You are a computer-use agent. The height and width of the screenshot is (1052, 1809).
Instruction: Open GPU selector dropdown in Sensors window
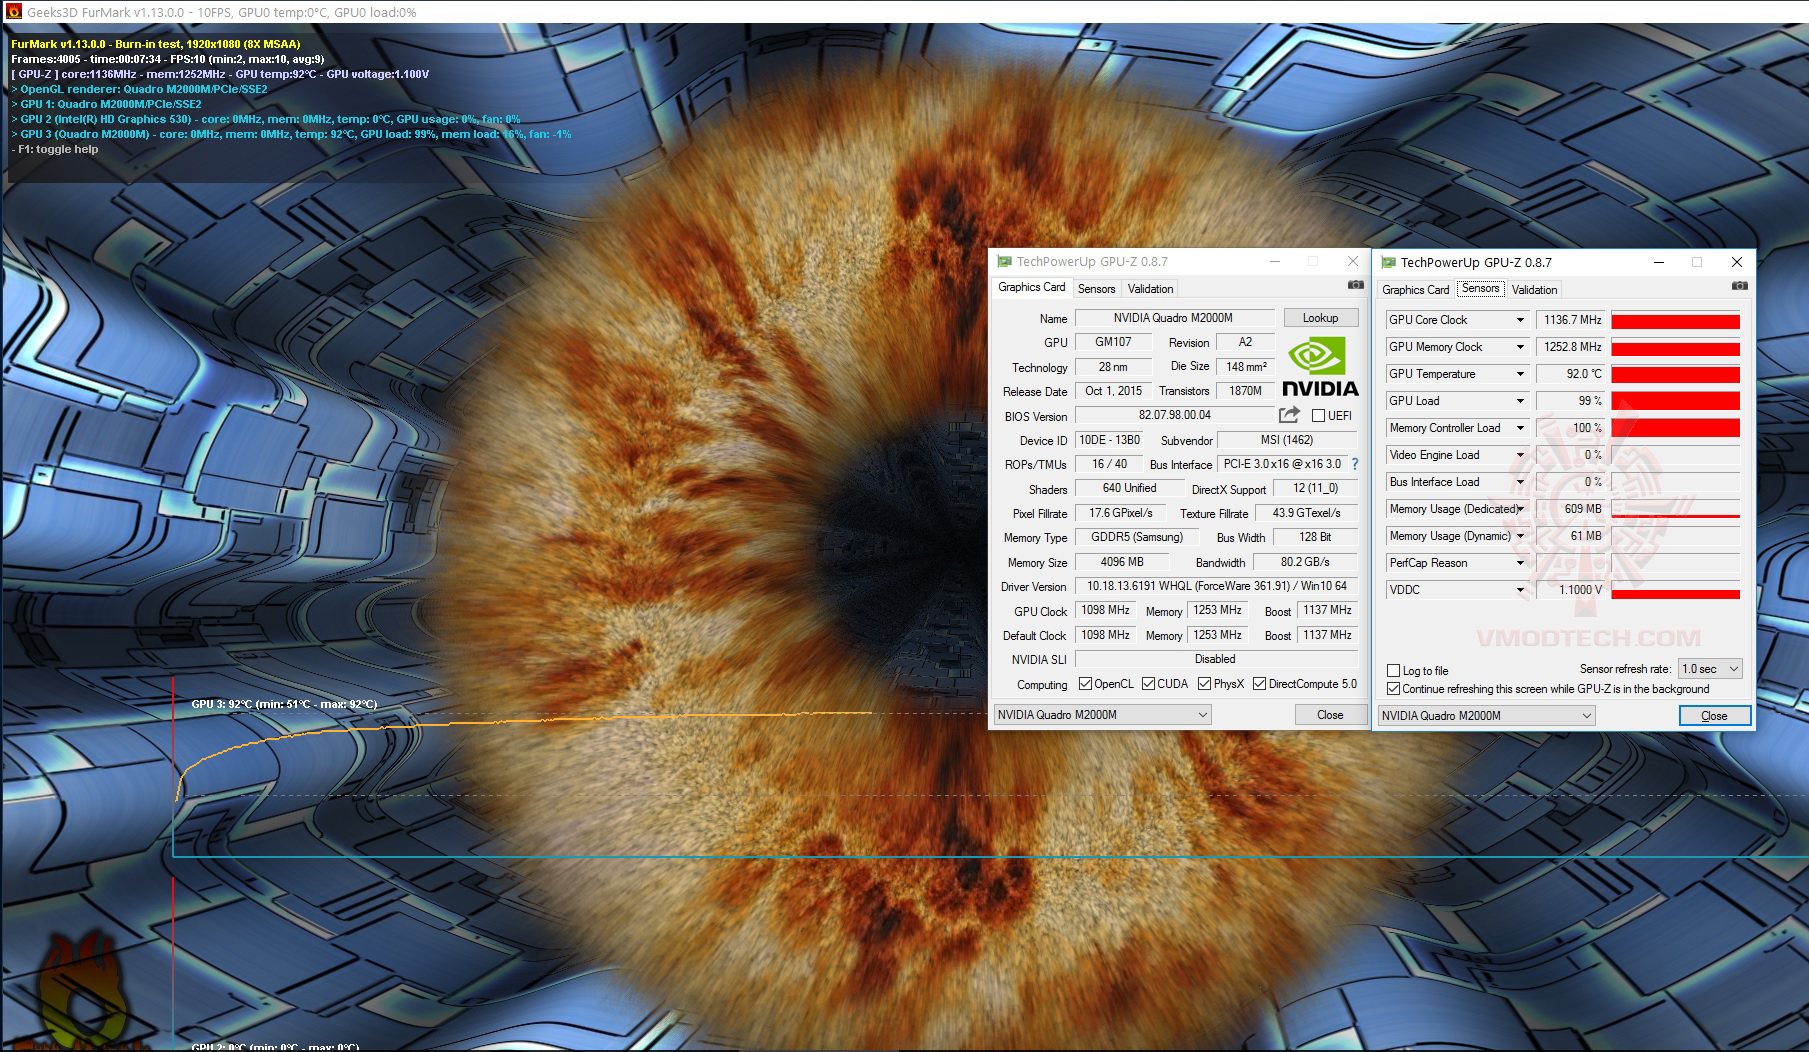[1486, 716]
